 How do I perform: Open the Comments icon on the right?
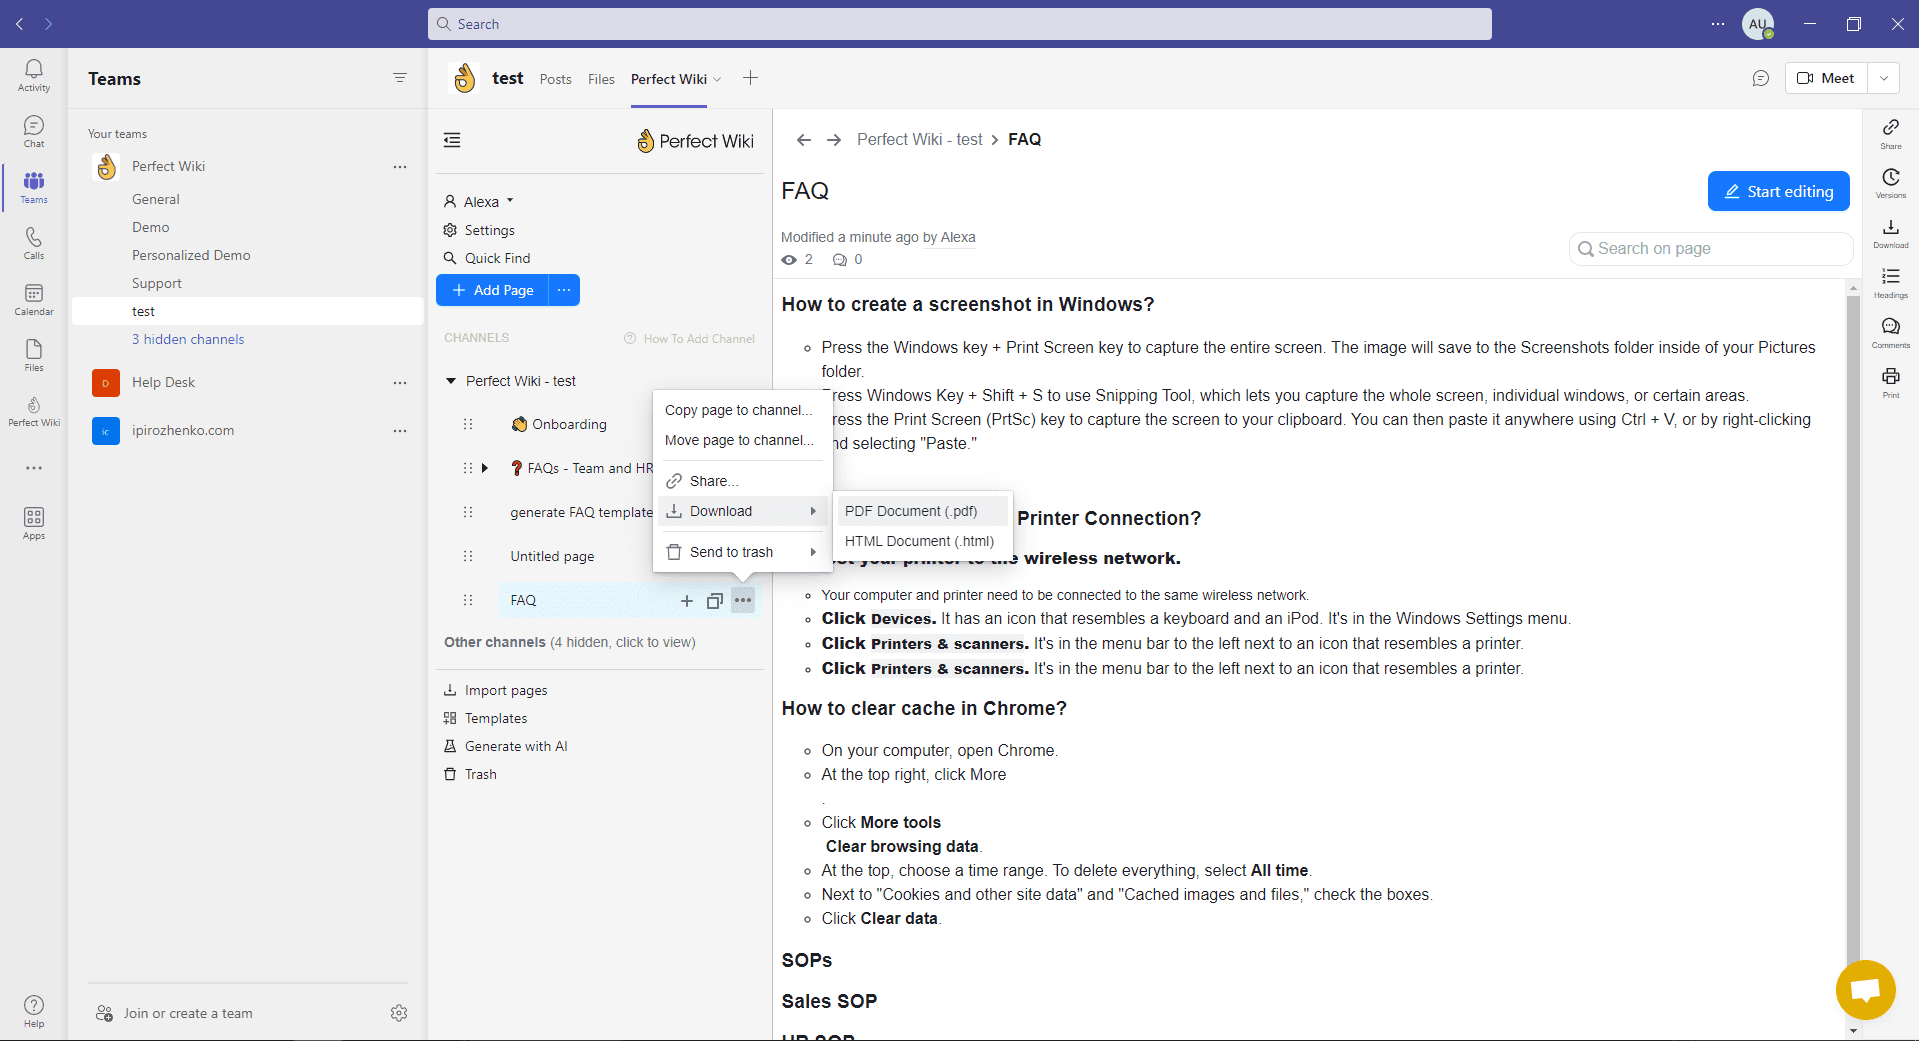(1890, 330)
